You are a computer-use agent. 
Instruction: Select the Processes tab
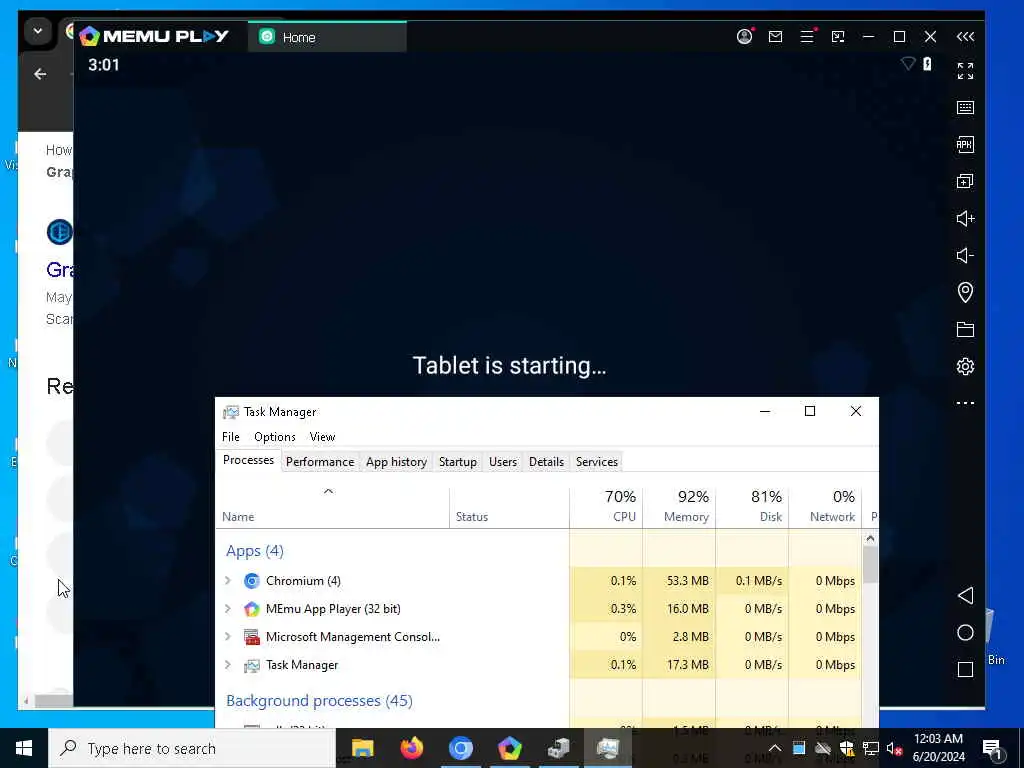coord(248,460)
